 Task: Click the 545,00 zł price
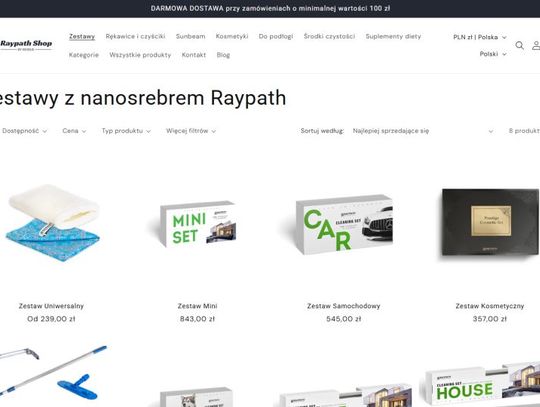point(343,319)
